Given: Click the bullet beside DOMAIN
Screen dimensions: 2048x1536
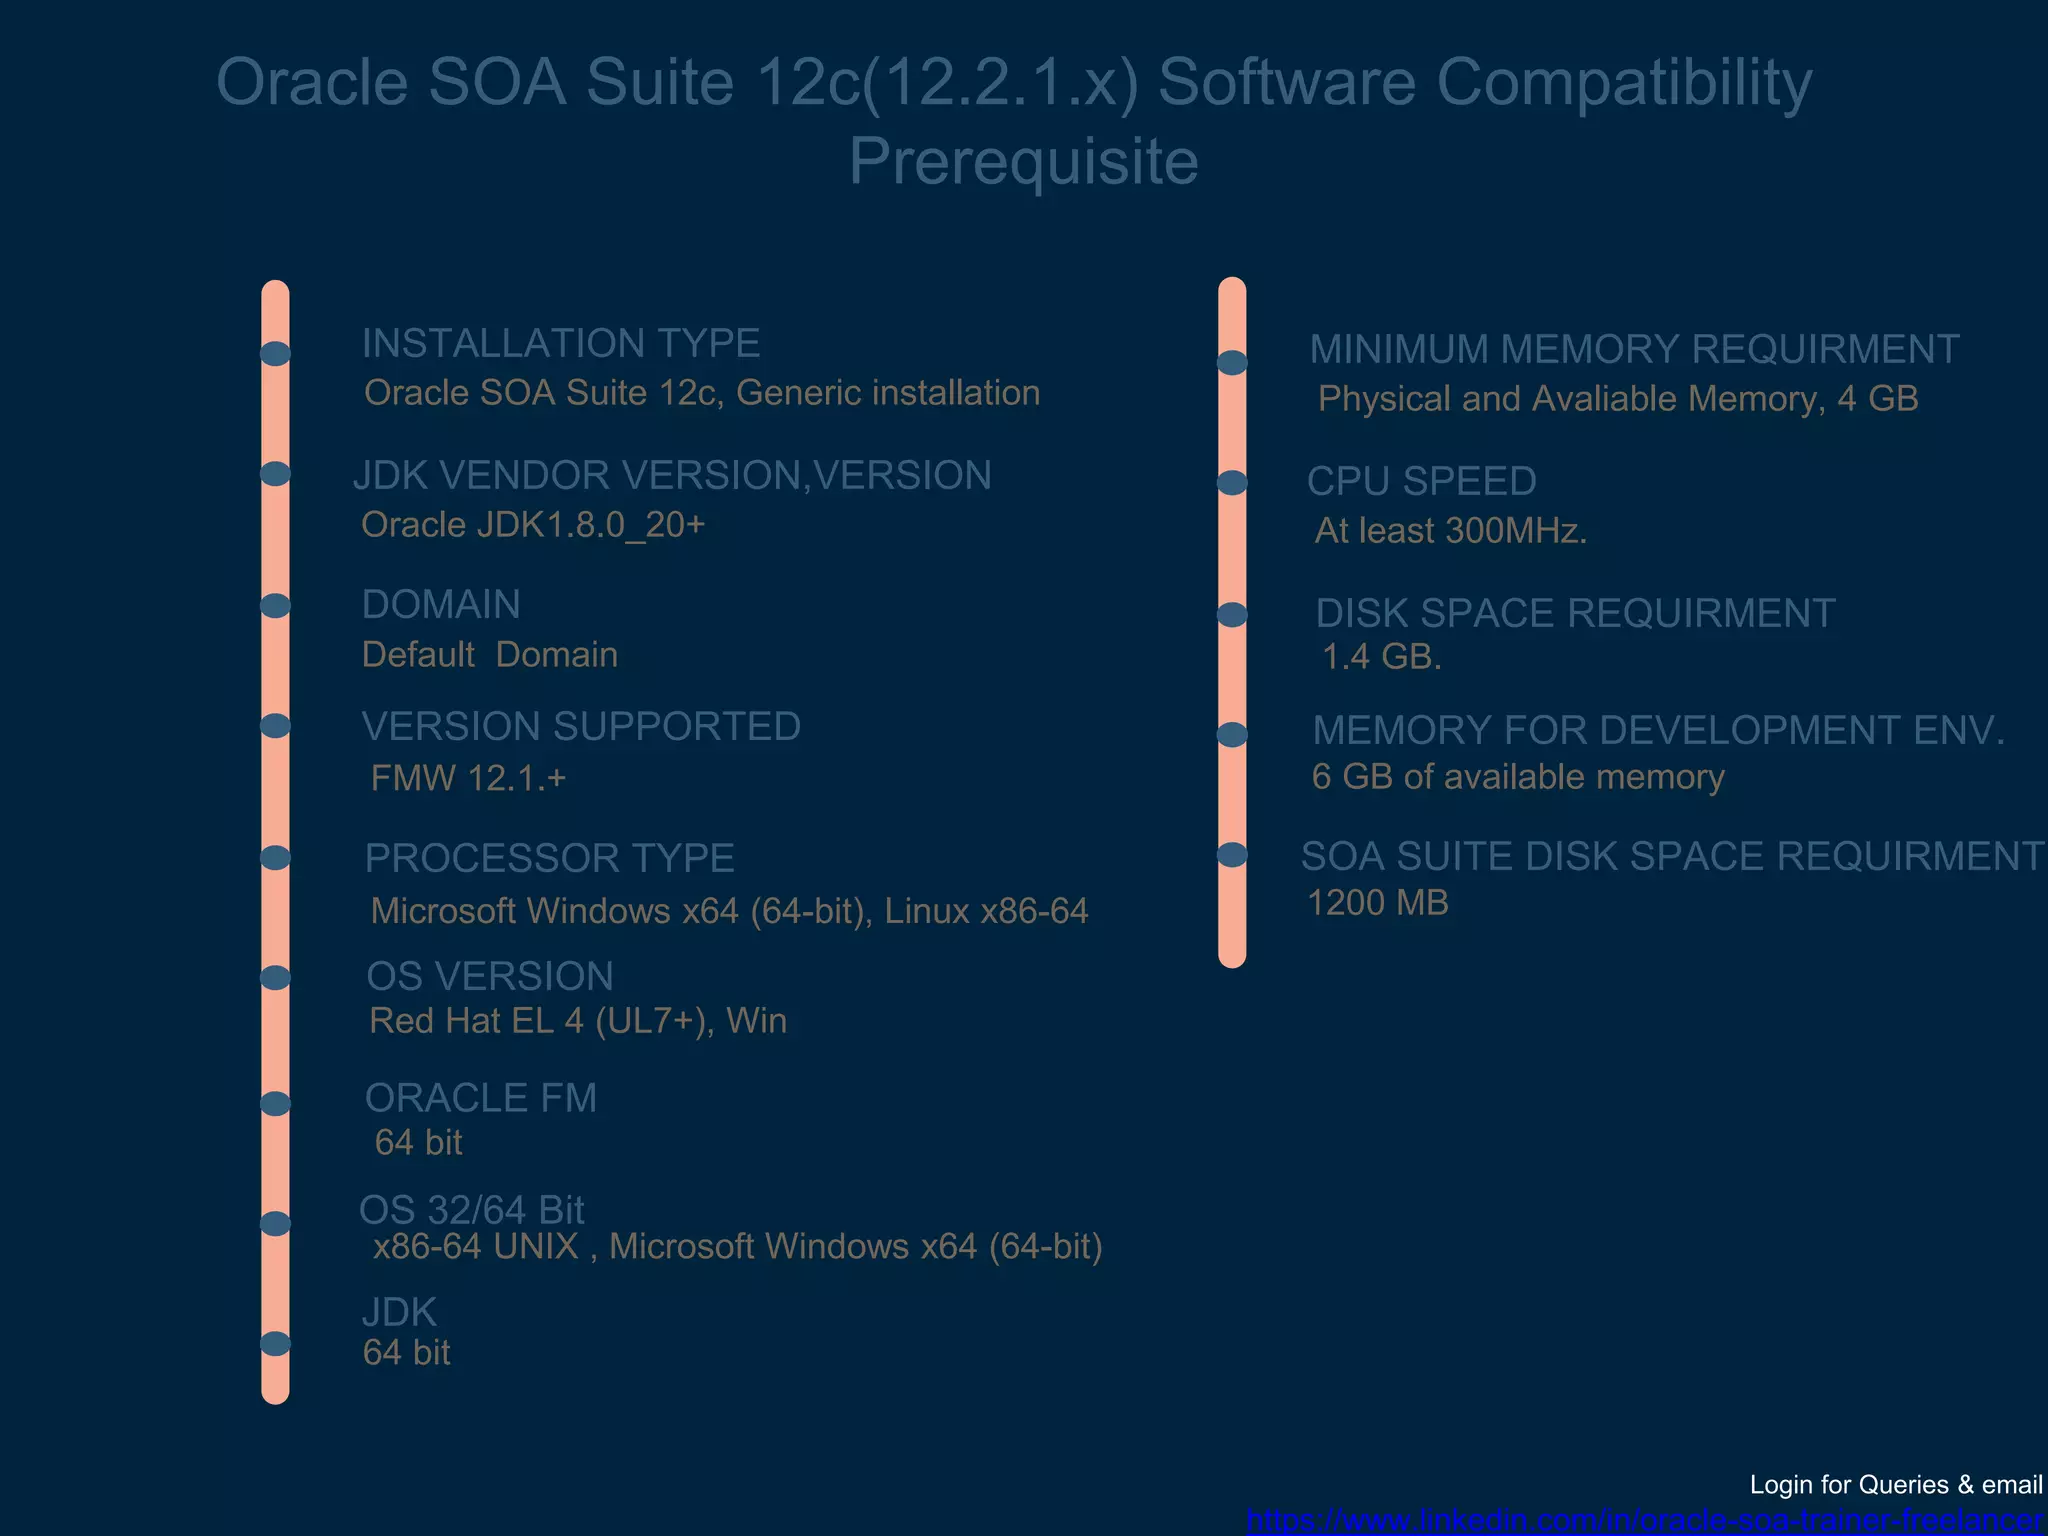Looking at the screenshot, I should coord(275,605).
